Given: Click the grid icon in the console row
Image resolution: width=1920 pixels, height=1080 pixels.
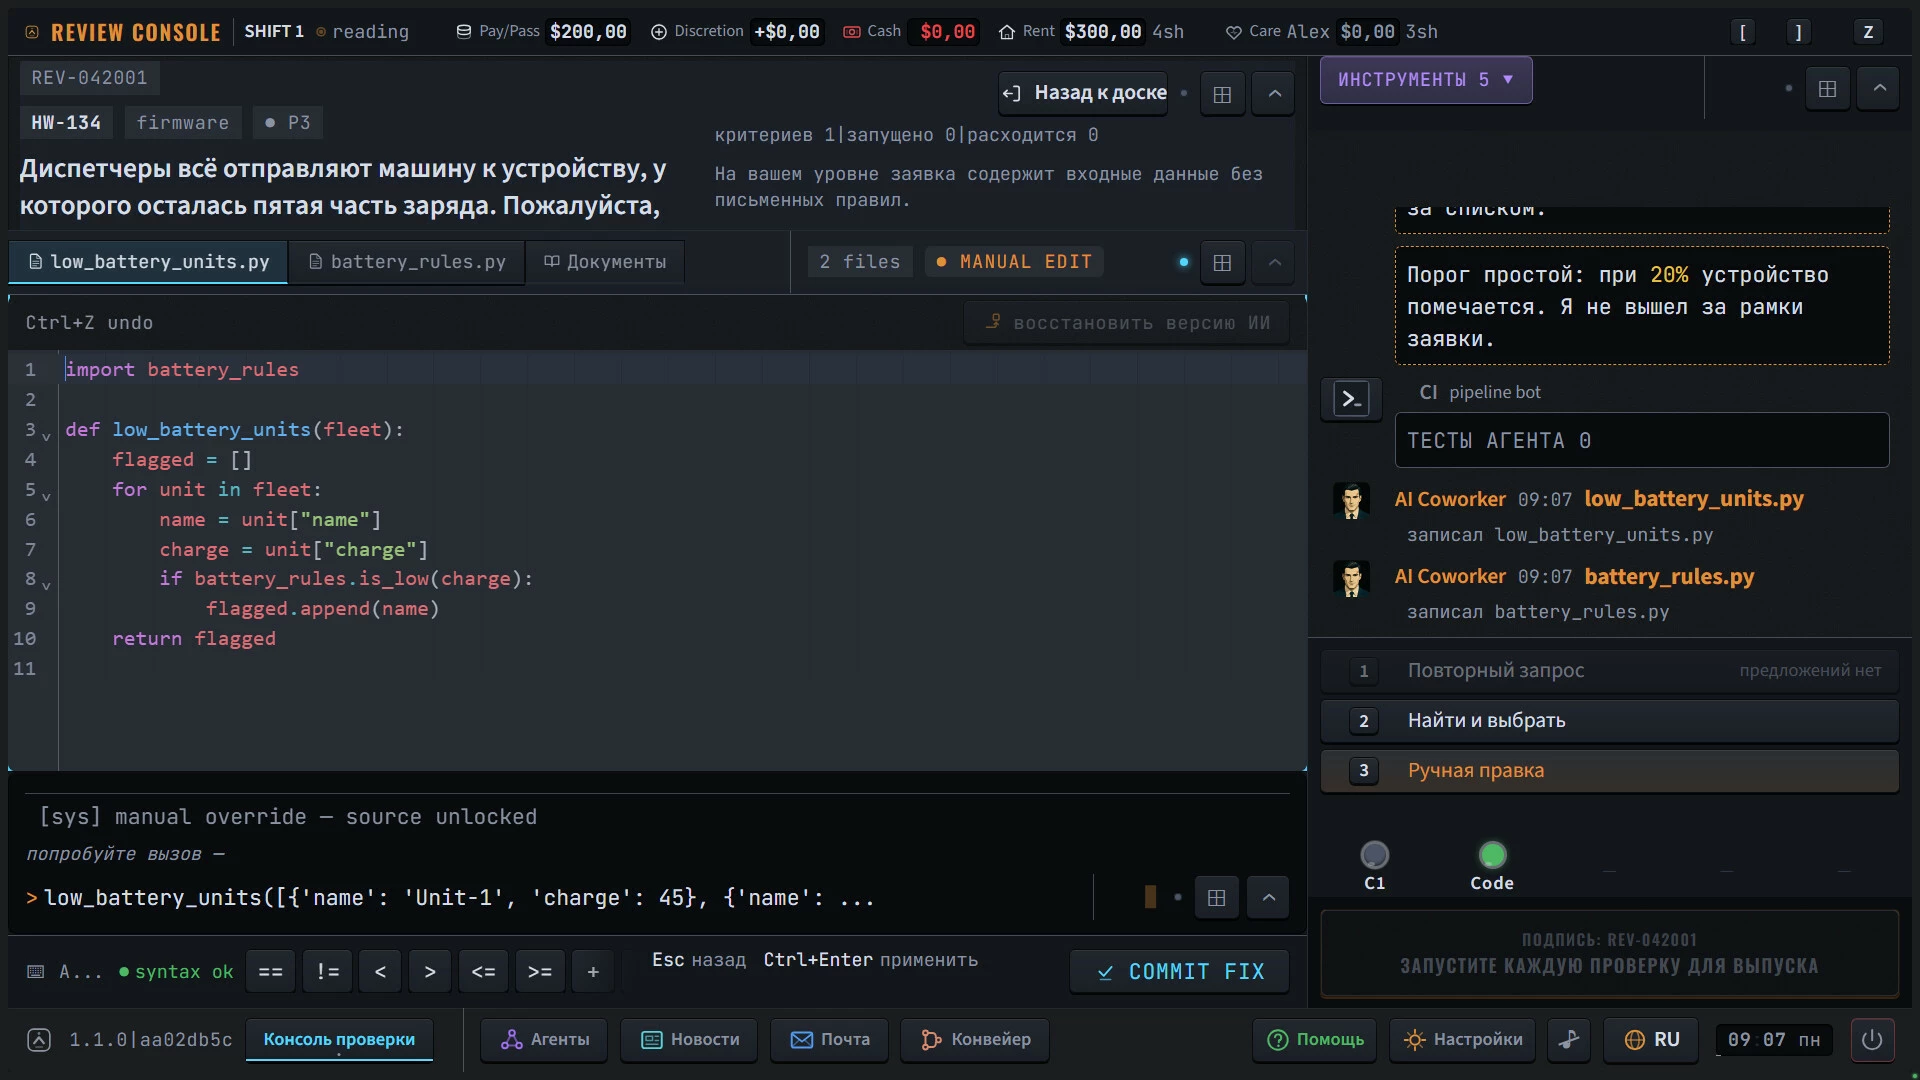Looking at the screenshot, I should coord(1216,898).
